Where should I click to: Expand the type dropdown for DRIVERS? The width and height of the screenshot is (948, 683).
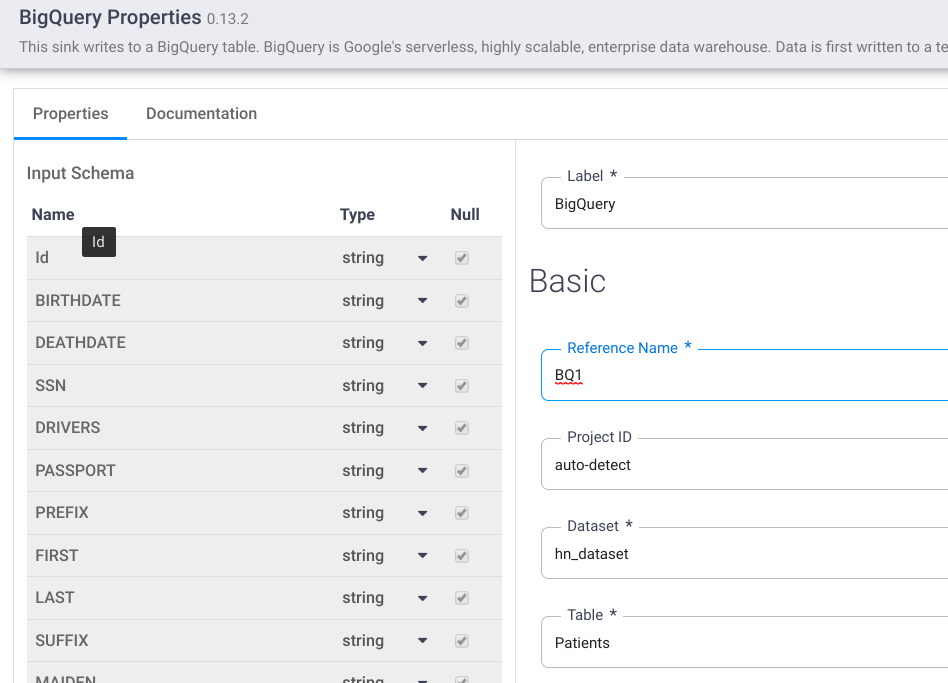[x=422, y=428]
